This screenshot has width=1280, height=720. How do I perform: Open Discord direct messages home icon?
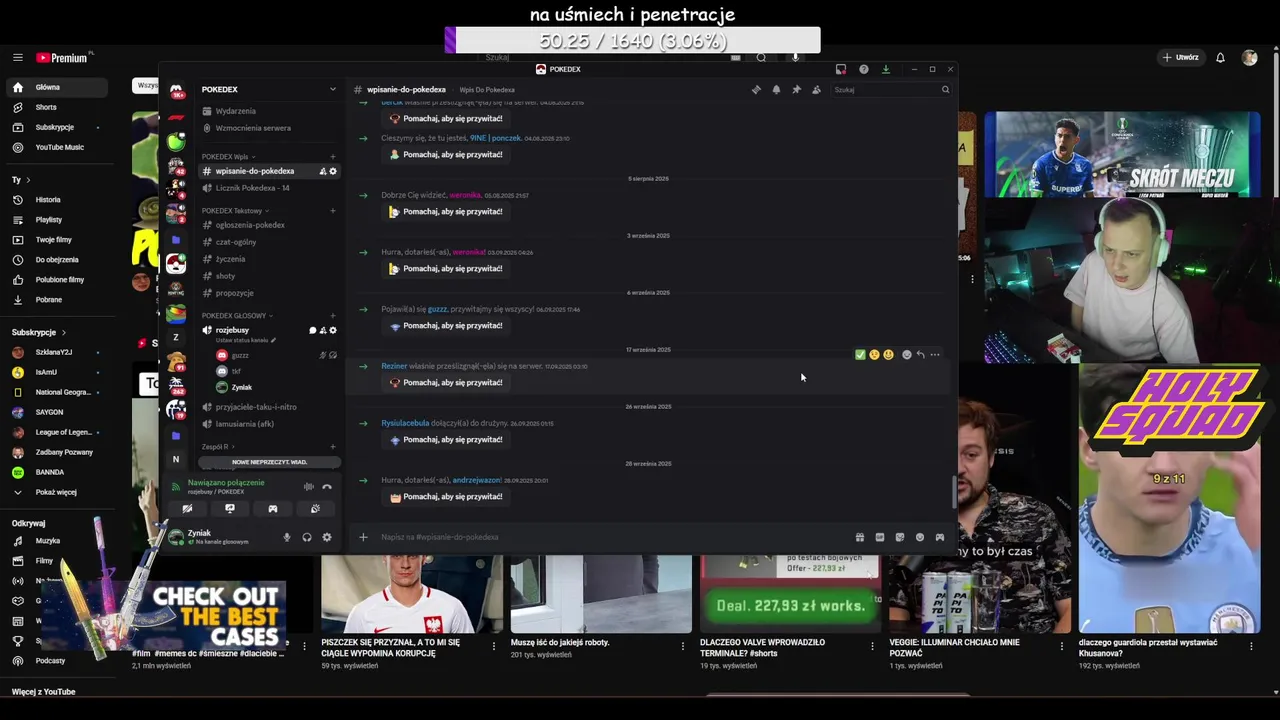(x=176, y=91)
